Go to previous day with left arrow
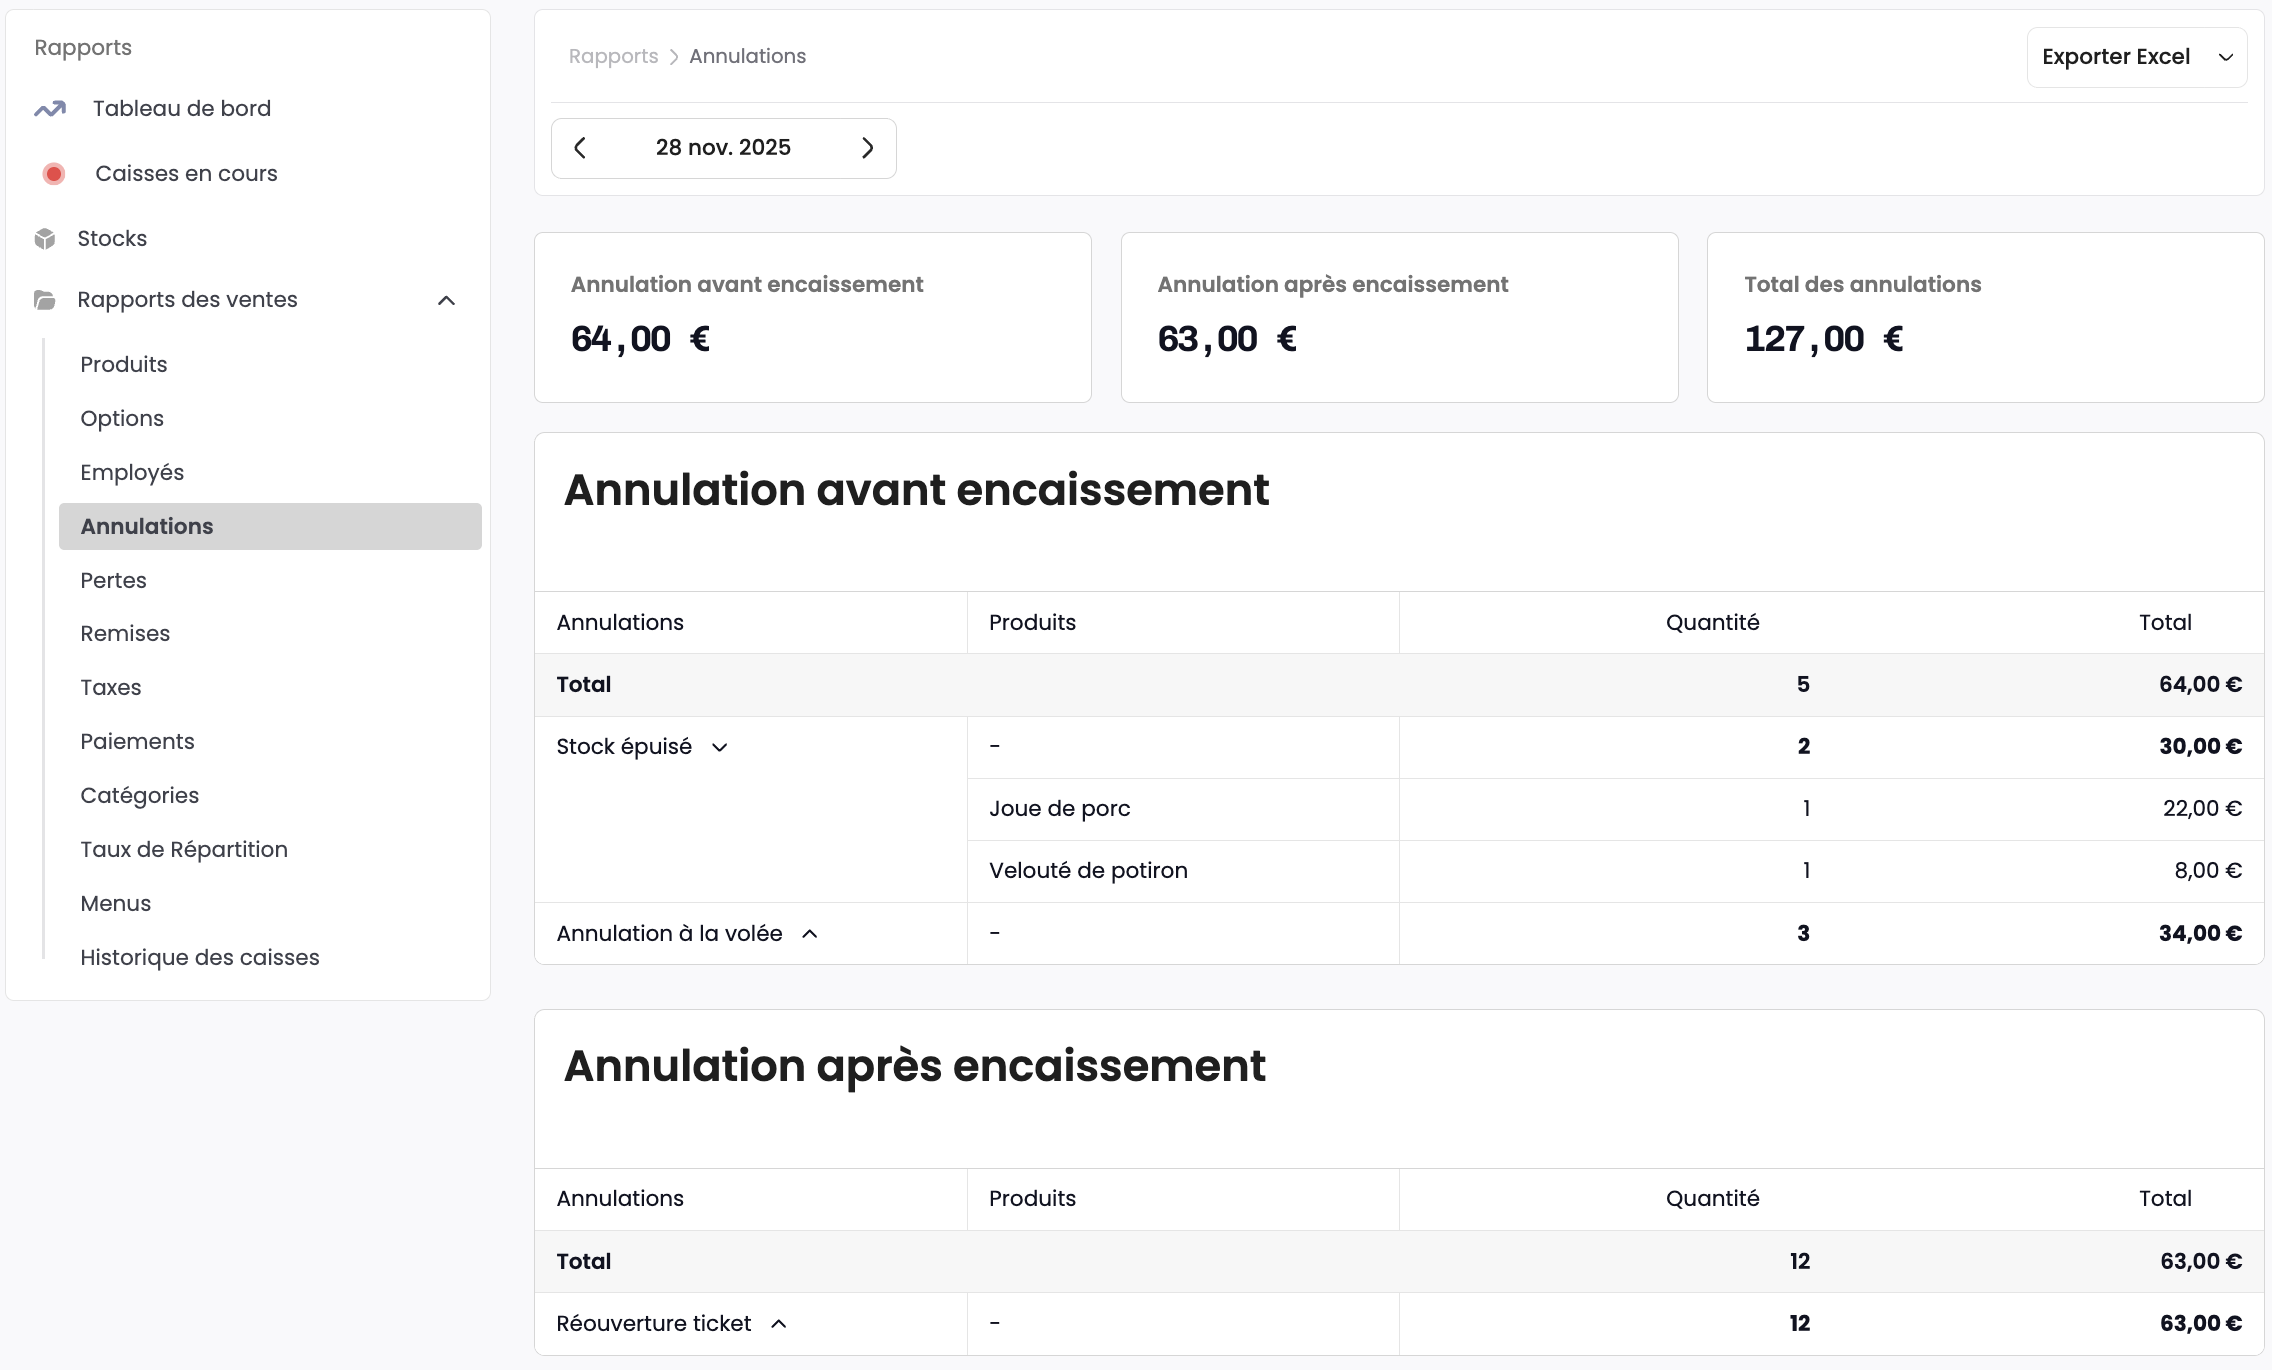 [580, 147]
